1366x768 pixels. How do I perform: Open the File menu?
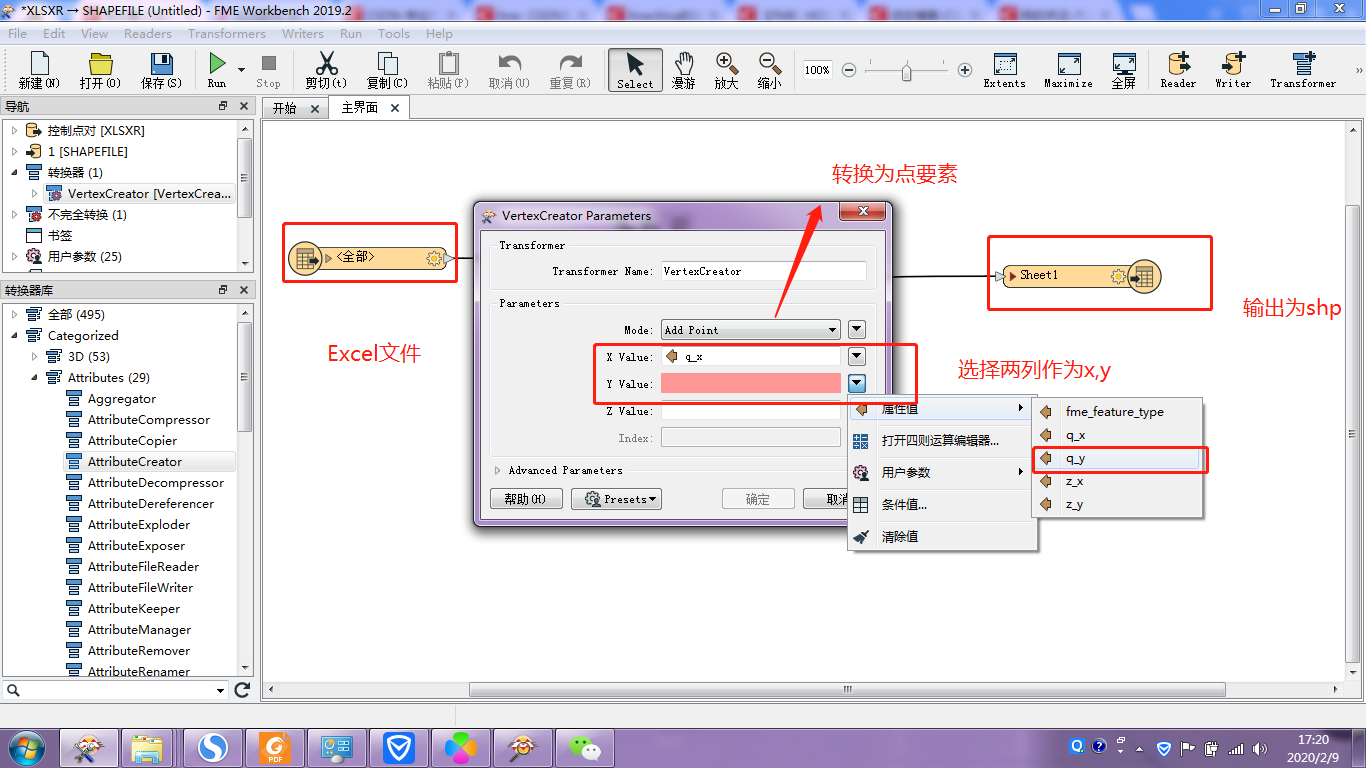(18, 33)
